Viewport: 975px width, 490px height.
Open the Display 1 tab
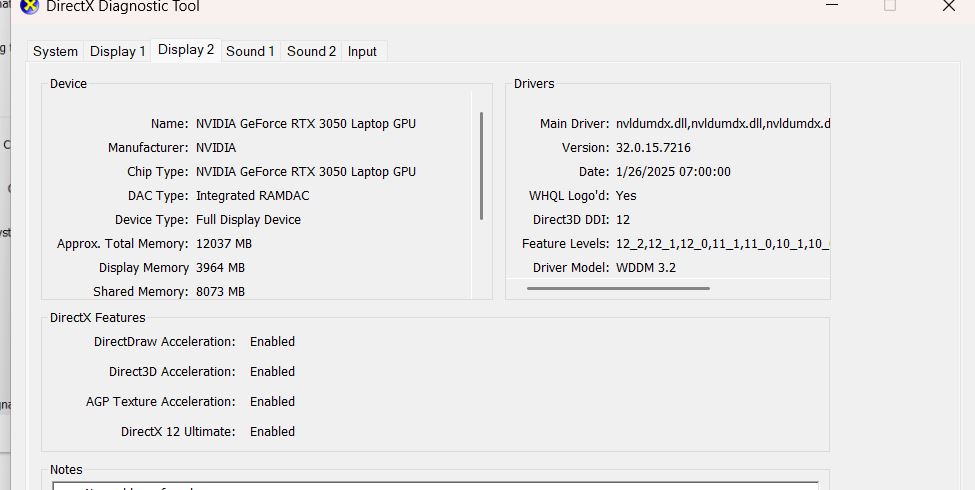coord(118,51)
